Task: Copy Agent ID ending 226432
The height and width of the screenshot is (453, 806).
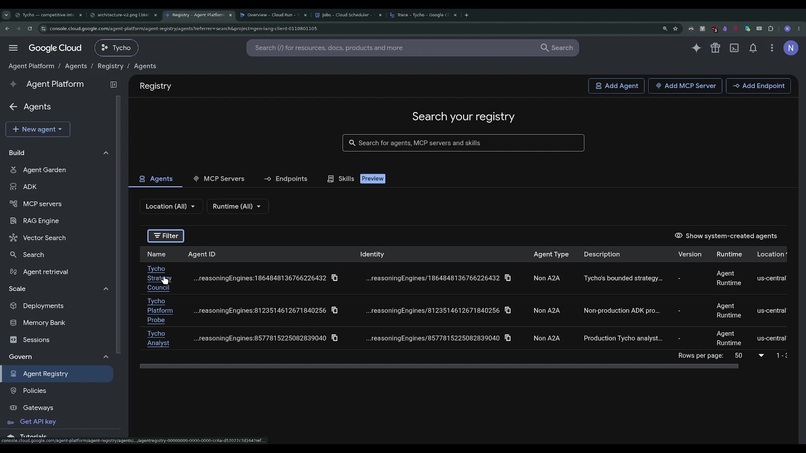Action: (x=335, y=278)
